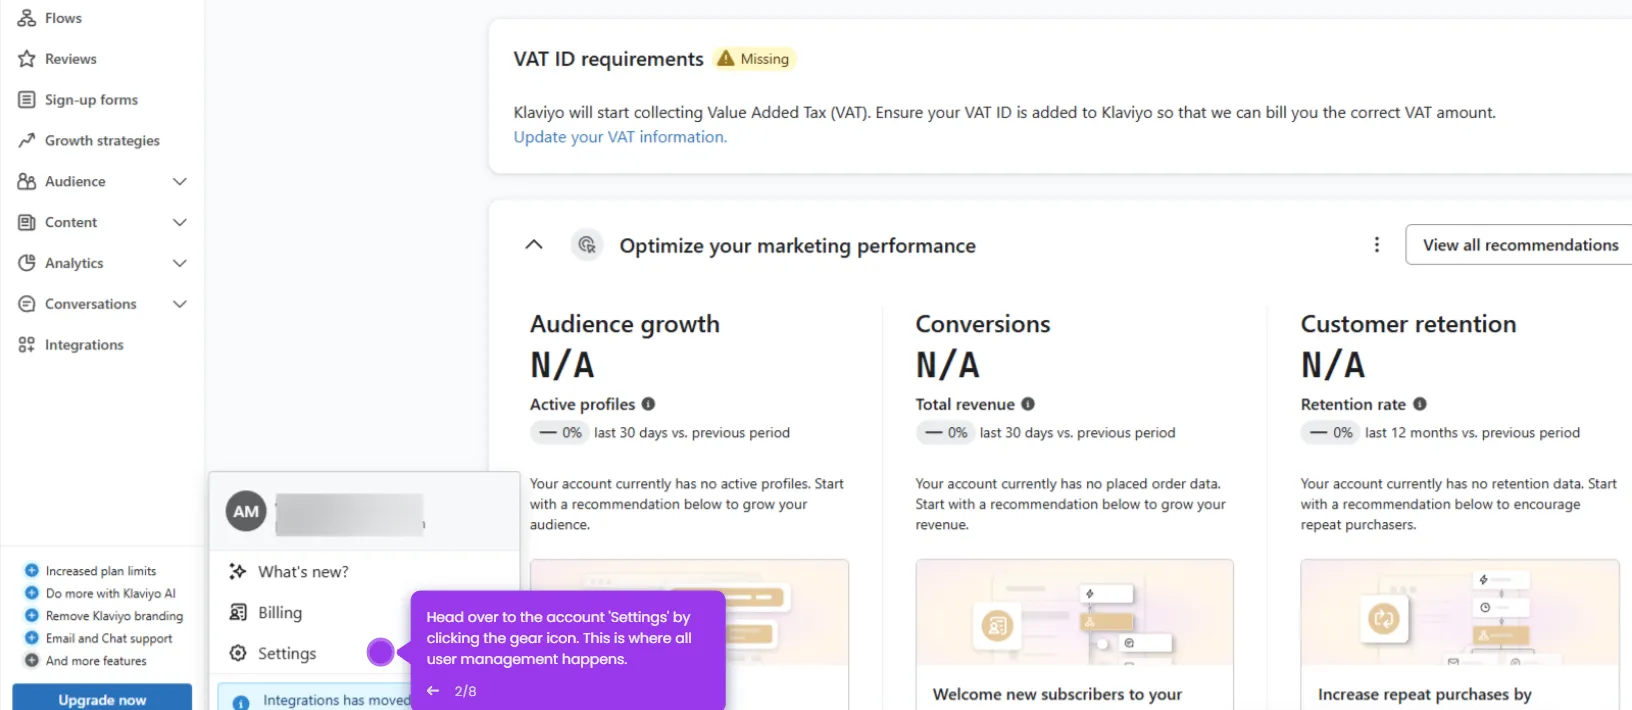The width and height of the screenshot is (1632, 710).
Task: Collapse Optimize your marketing performance section
Action: pyautogui.click(x=534, y=245)
